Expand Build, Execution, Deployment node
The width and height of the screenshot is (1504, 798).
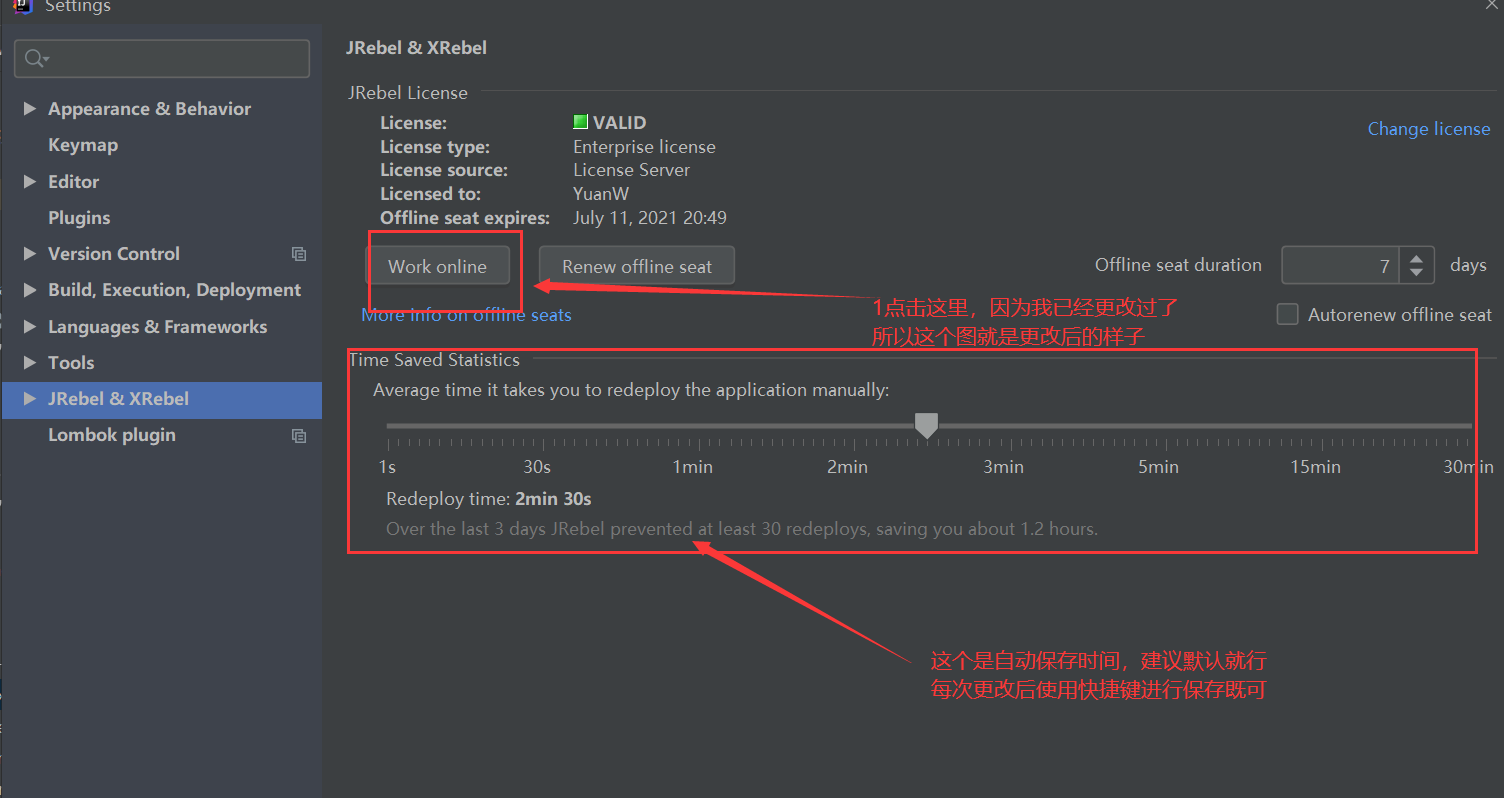click(x=29, y=290)
